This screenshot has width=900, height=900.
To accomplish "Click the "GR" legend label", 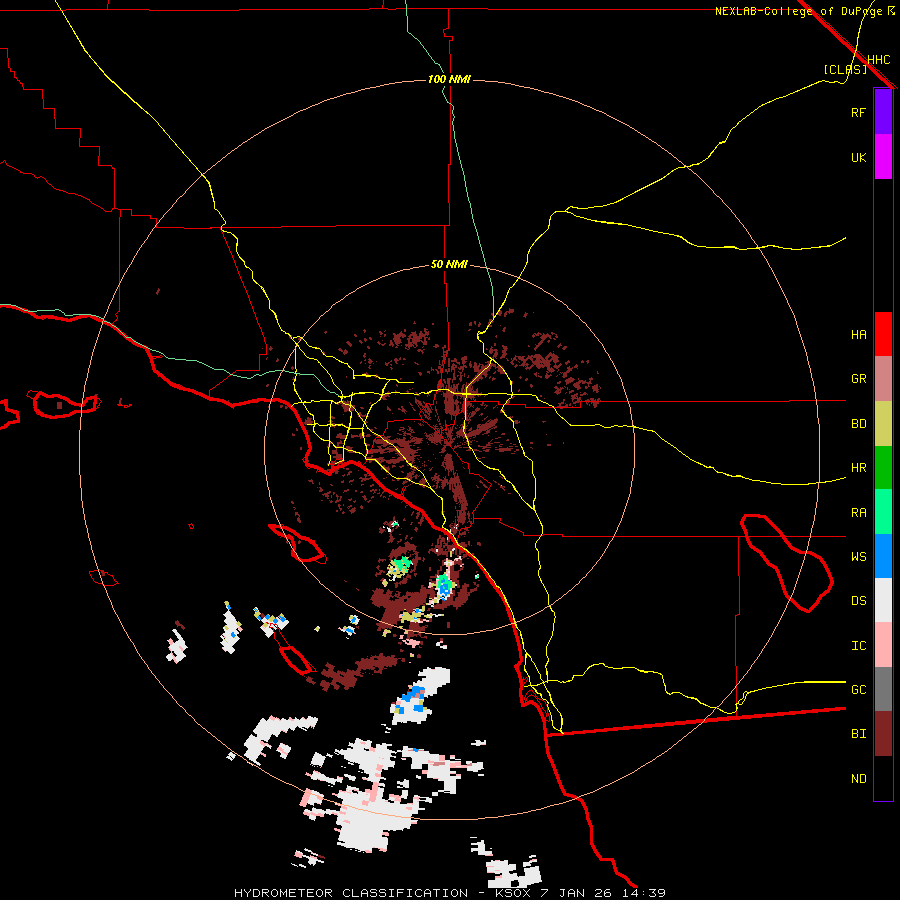I will click(x=858, y=379).
